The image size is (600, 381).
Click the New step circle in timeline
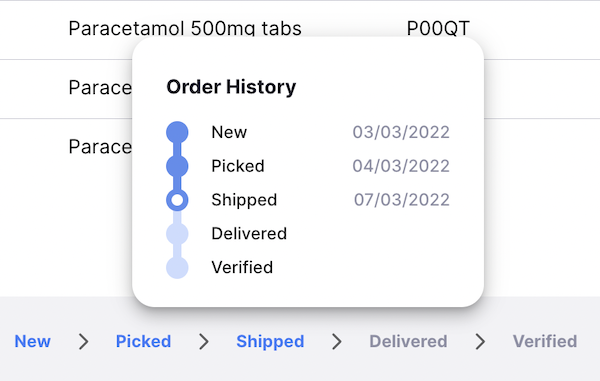coord(177,132)
